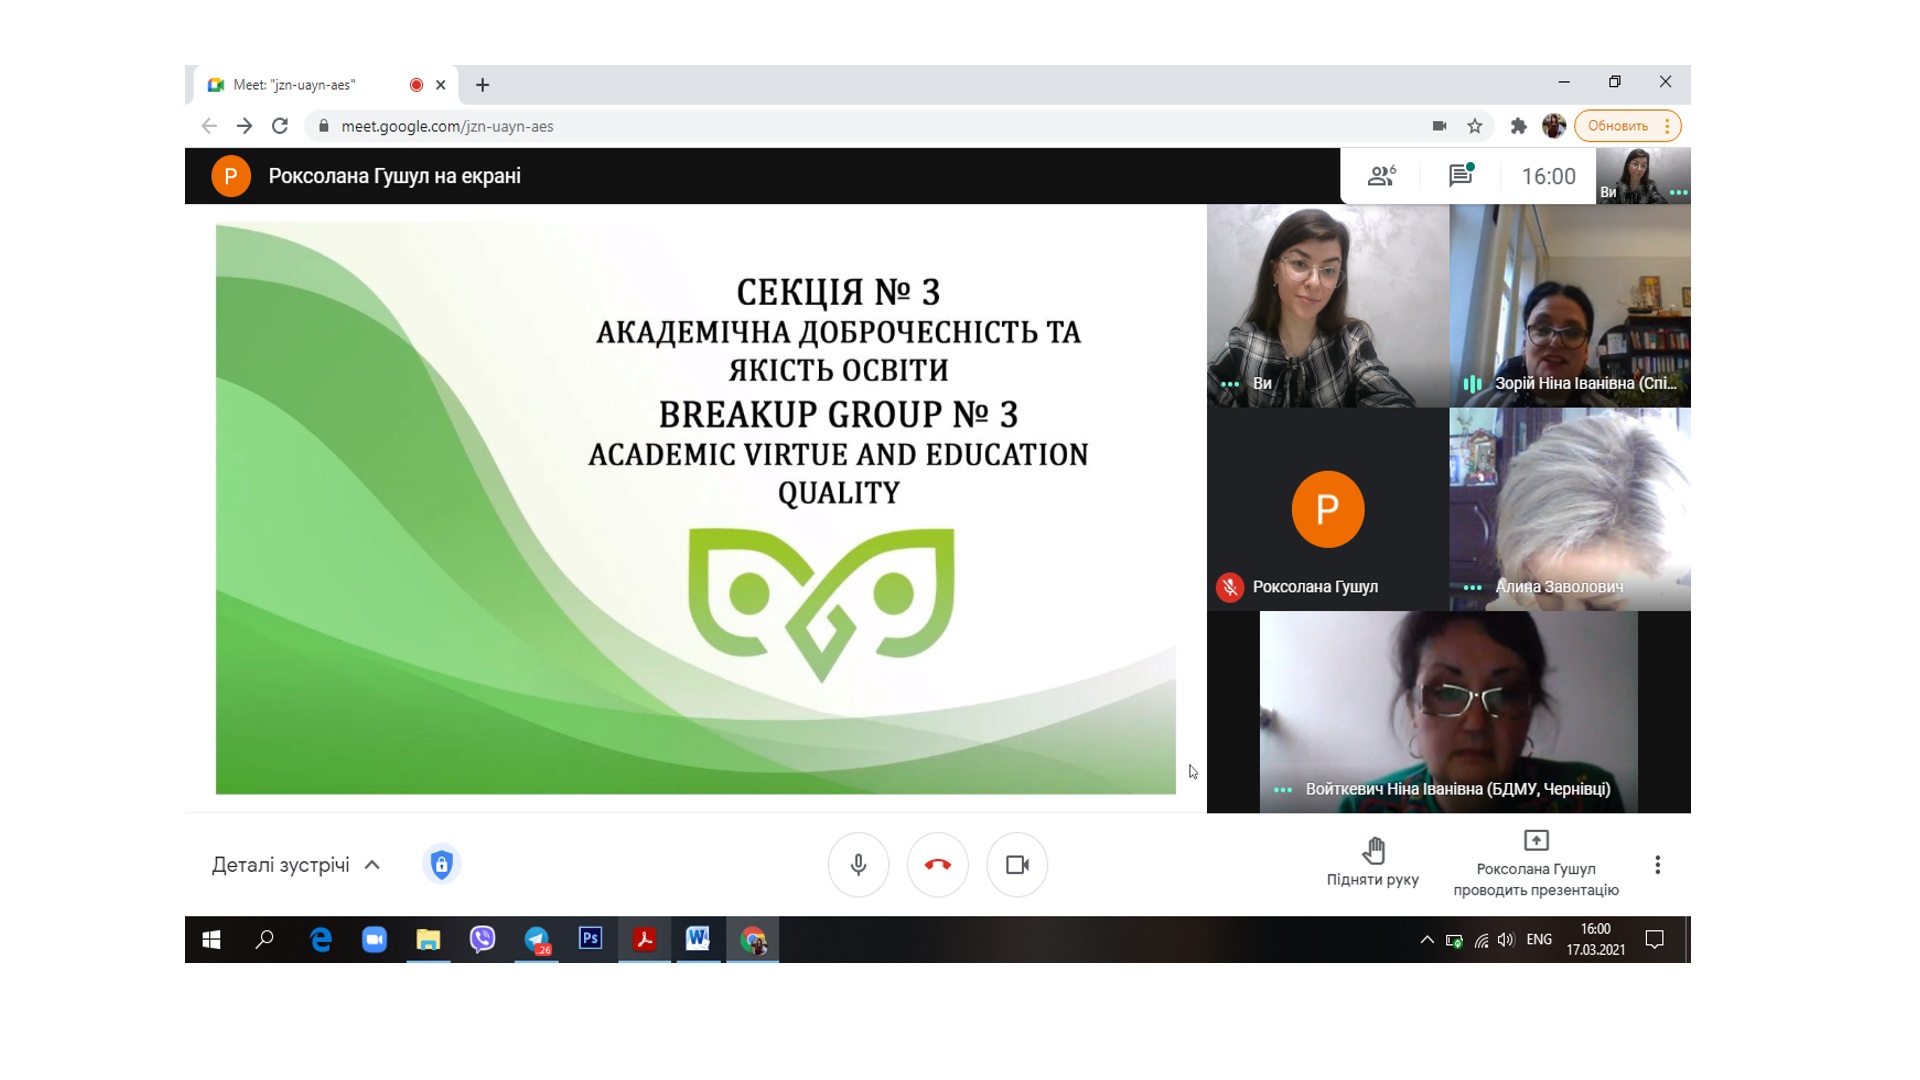Open Microsoft Word from the taskbar
This screenshot has height=1080, width=1920.
(698, 940)
